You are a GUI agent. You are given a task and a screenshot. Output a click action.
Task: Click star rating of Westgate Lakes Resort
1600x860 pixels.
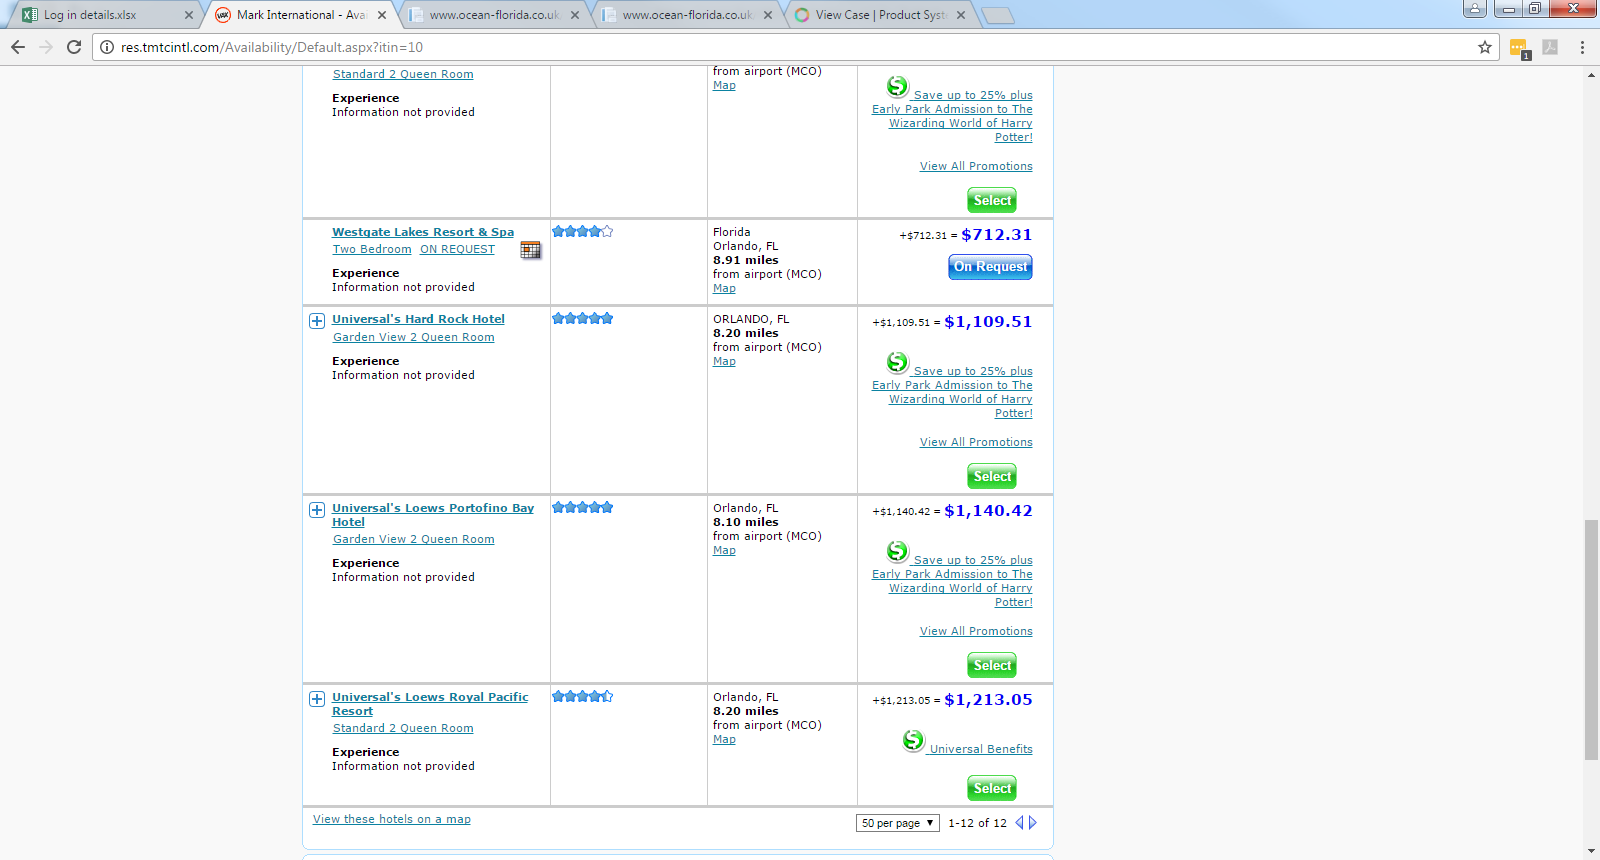[x=582, y=231]
